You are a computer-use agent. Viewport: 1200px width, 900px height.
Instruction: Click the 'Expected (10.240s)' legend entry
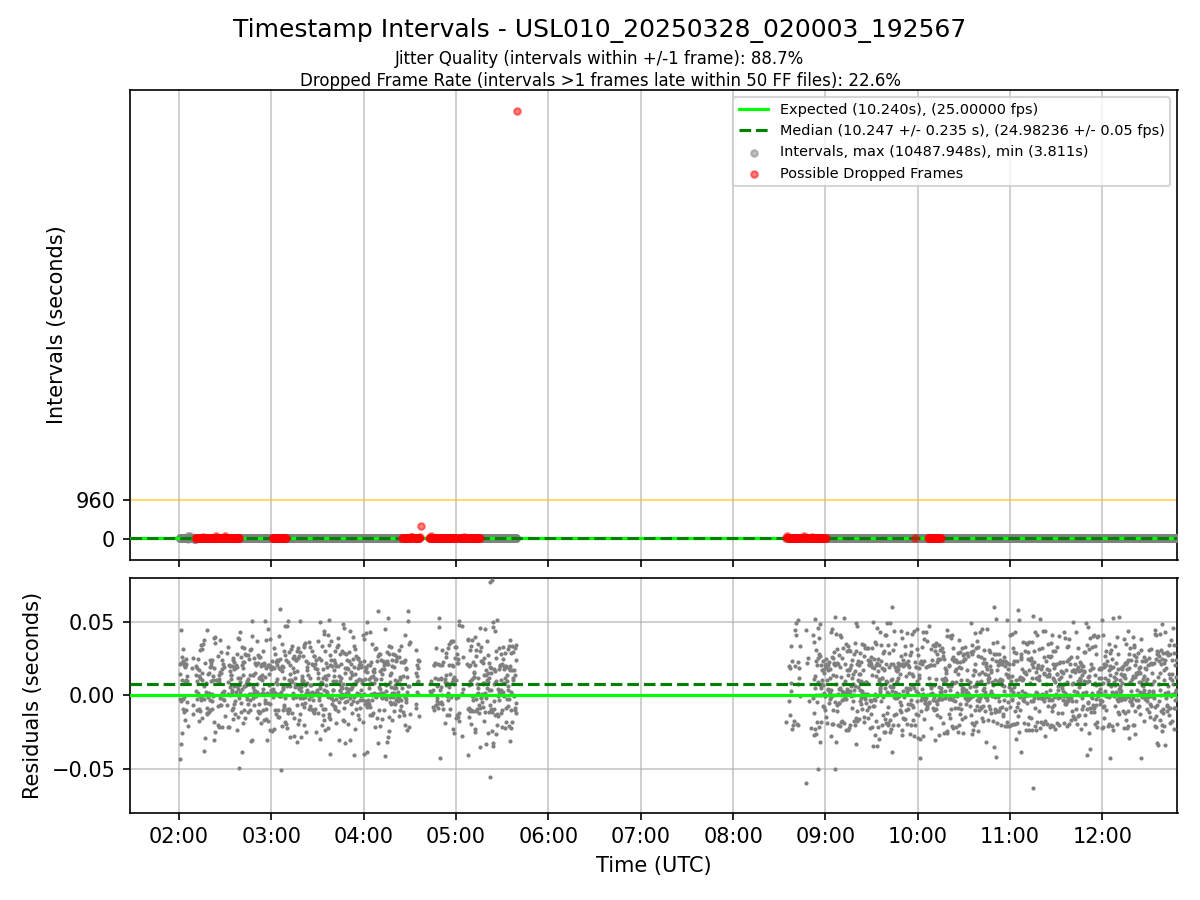909,109
